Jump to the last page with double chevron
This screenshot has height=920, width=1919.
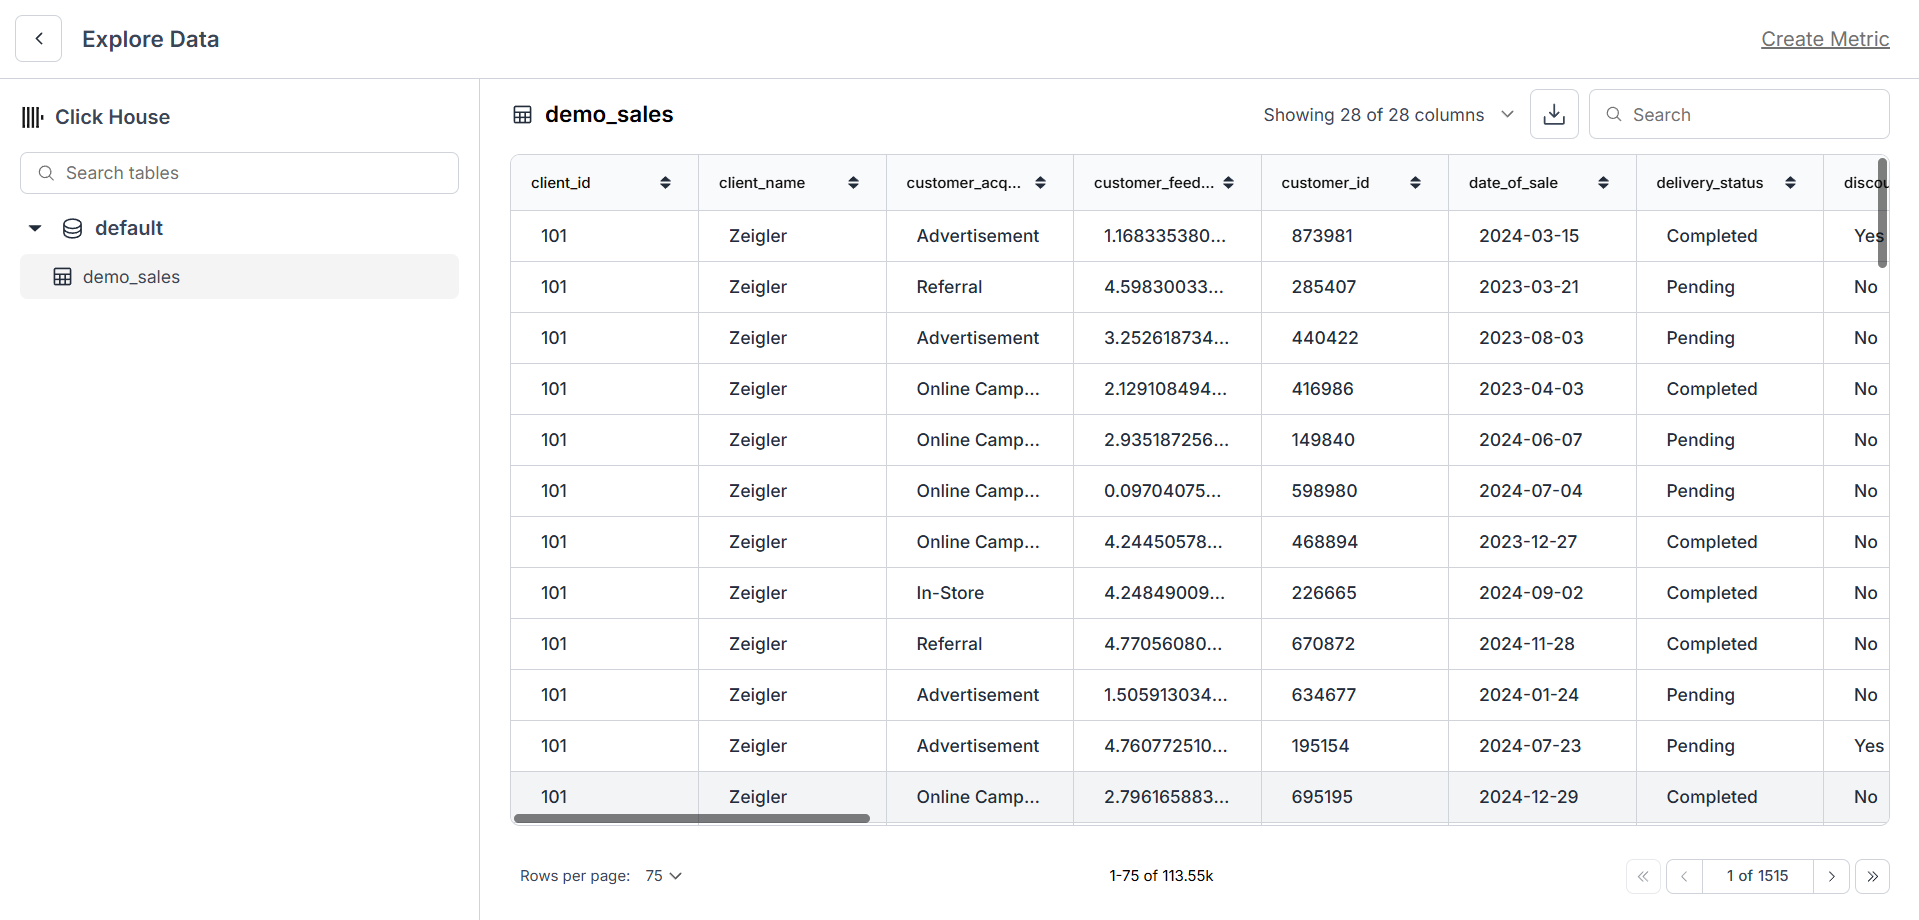coord(1874,876)
